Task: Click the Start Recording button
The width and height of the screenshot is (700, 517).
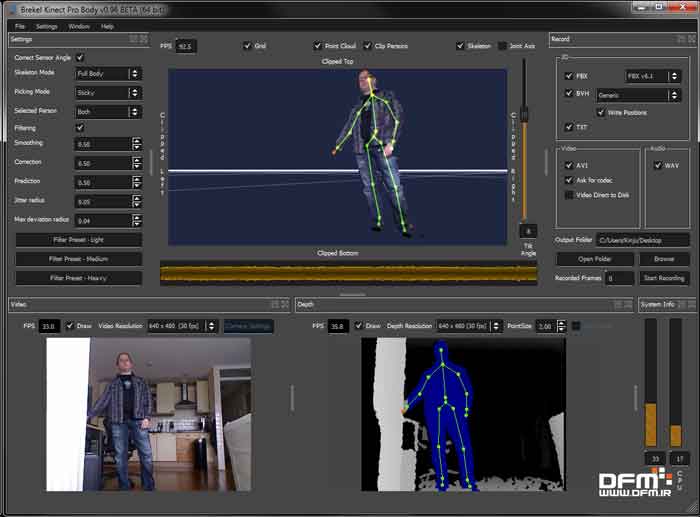Action: (x=664, y=278)
